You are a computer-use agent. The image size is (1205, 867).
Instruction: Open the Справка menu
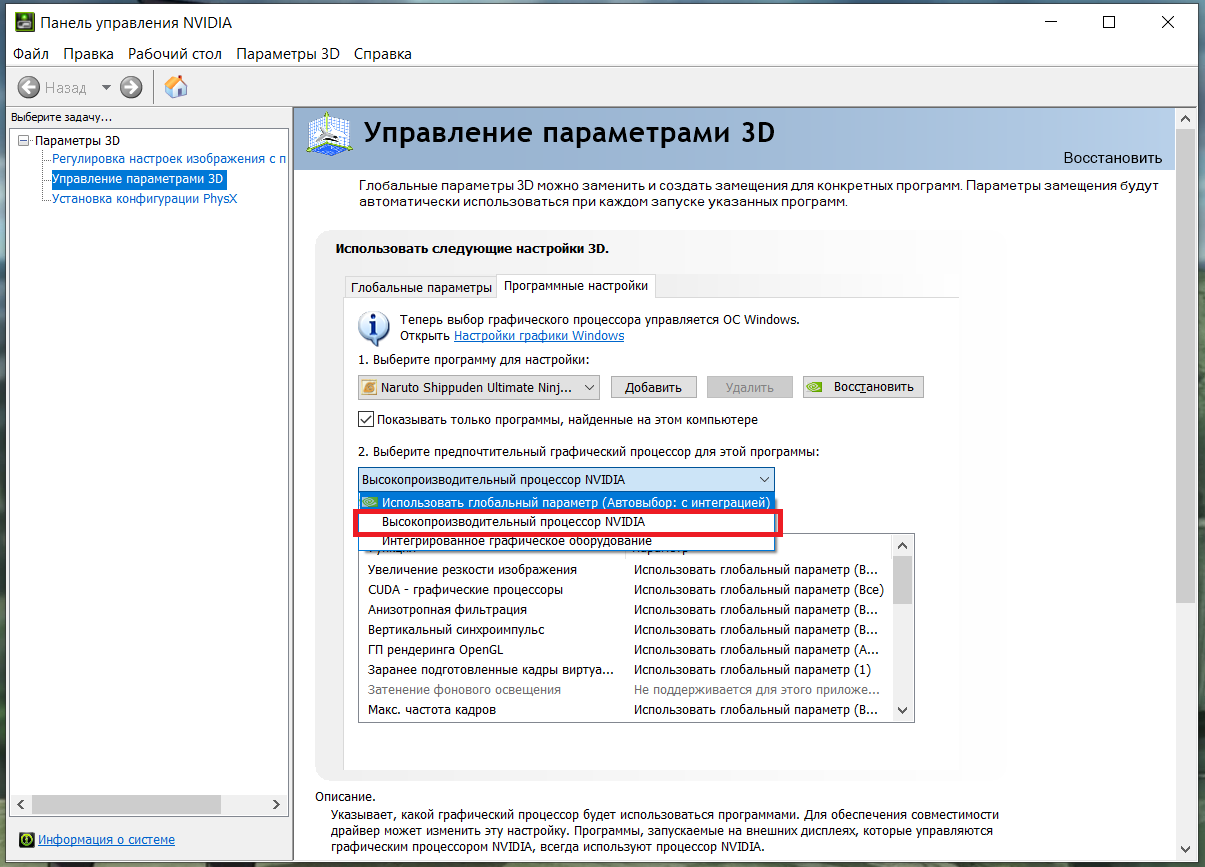pyautogui.click(x=383, y=54)
